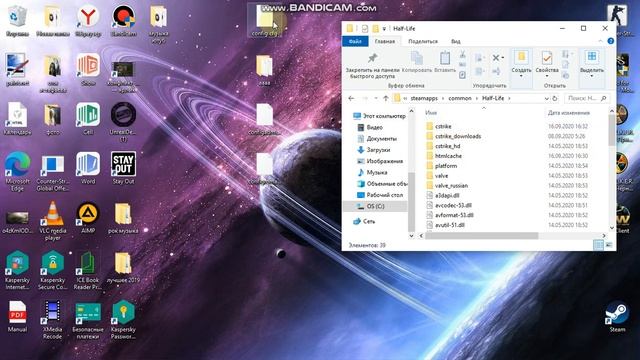Click the Explorer search field
The height and width of the screenshot is (360, 640).
pyautogui.click(x=587, y=98)
